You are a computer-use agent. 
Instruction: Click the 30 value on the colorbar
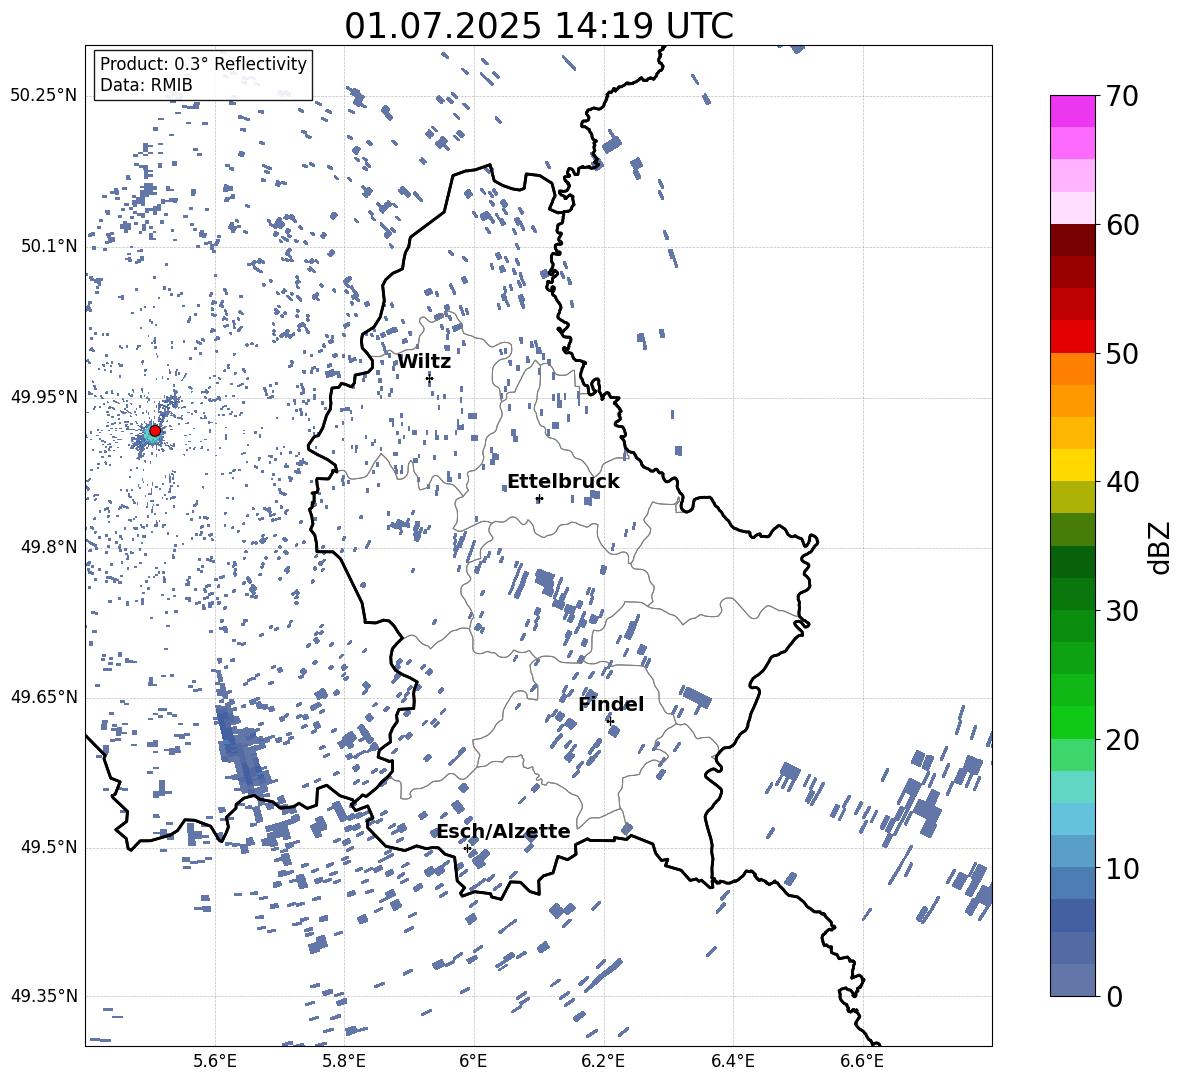1122,611
